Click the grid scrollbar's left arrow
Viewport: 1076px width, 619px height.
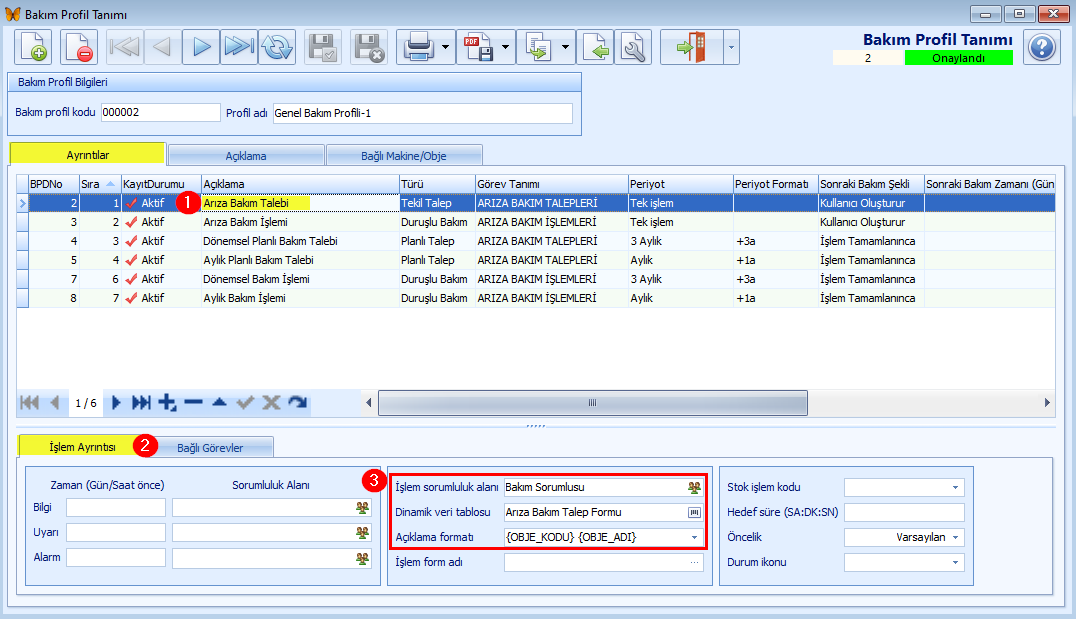[x=369, y=403]
